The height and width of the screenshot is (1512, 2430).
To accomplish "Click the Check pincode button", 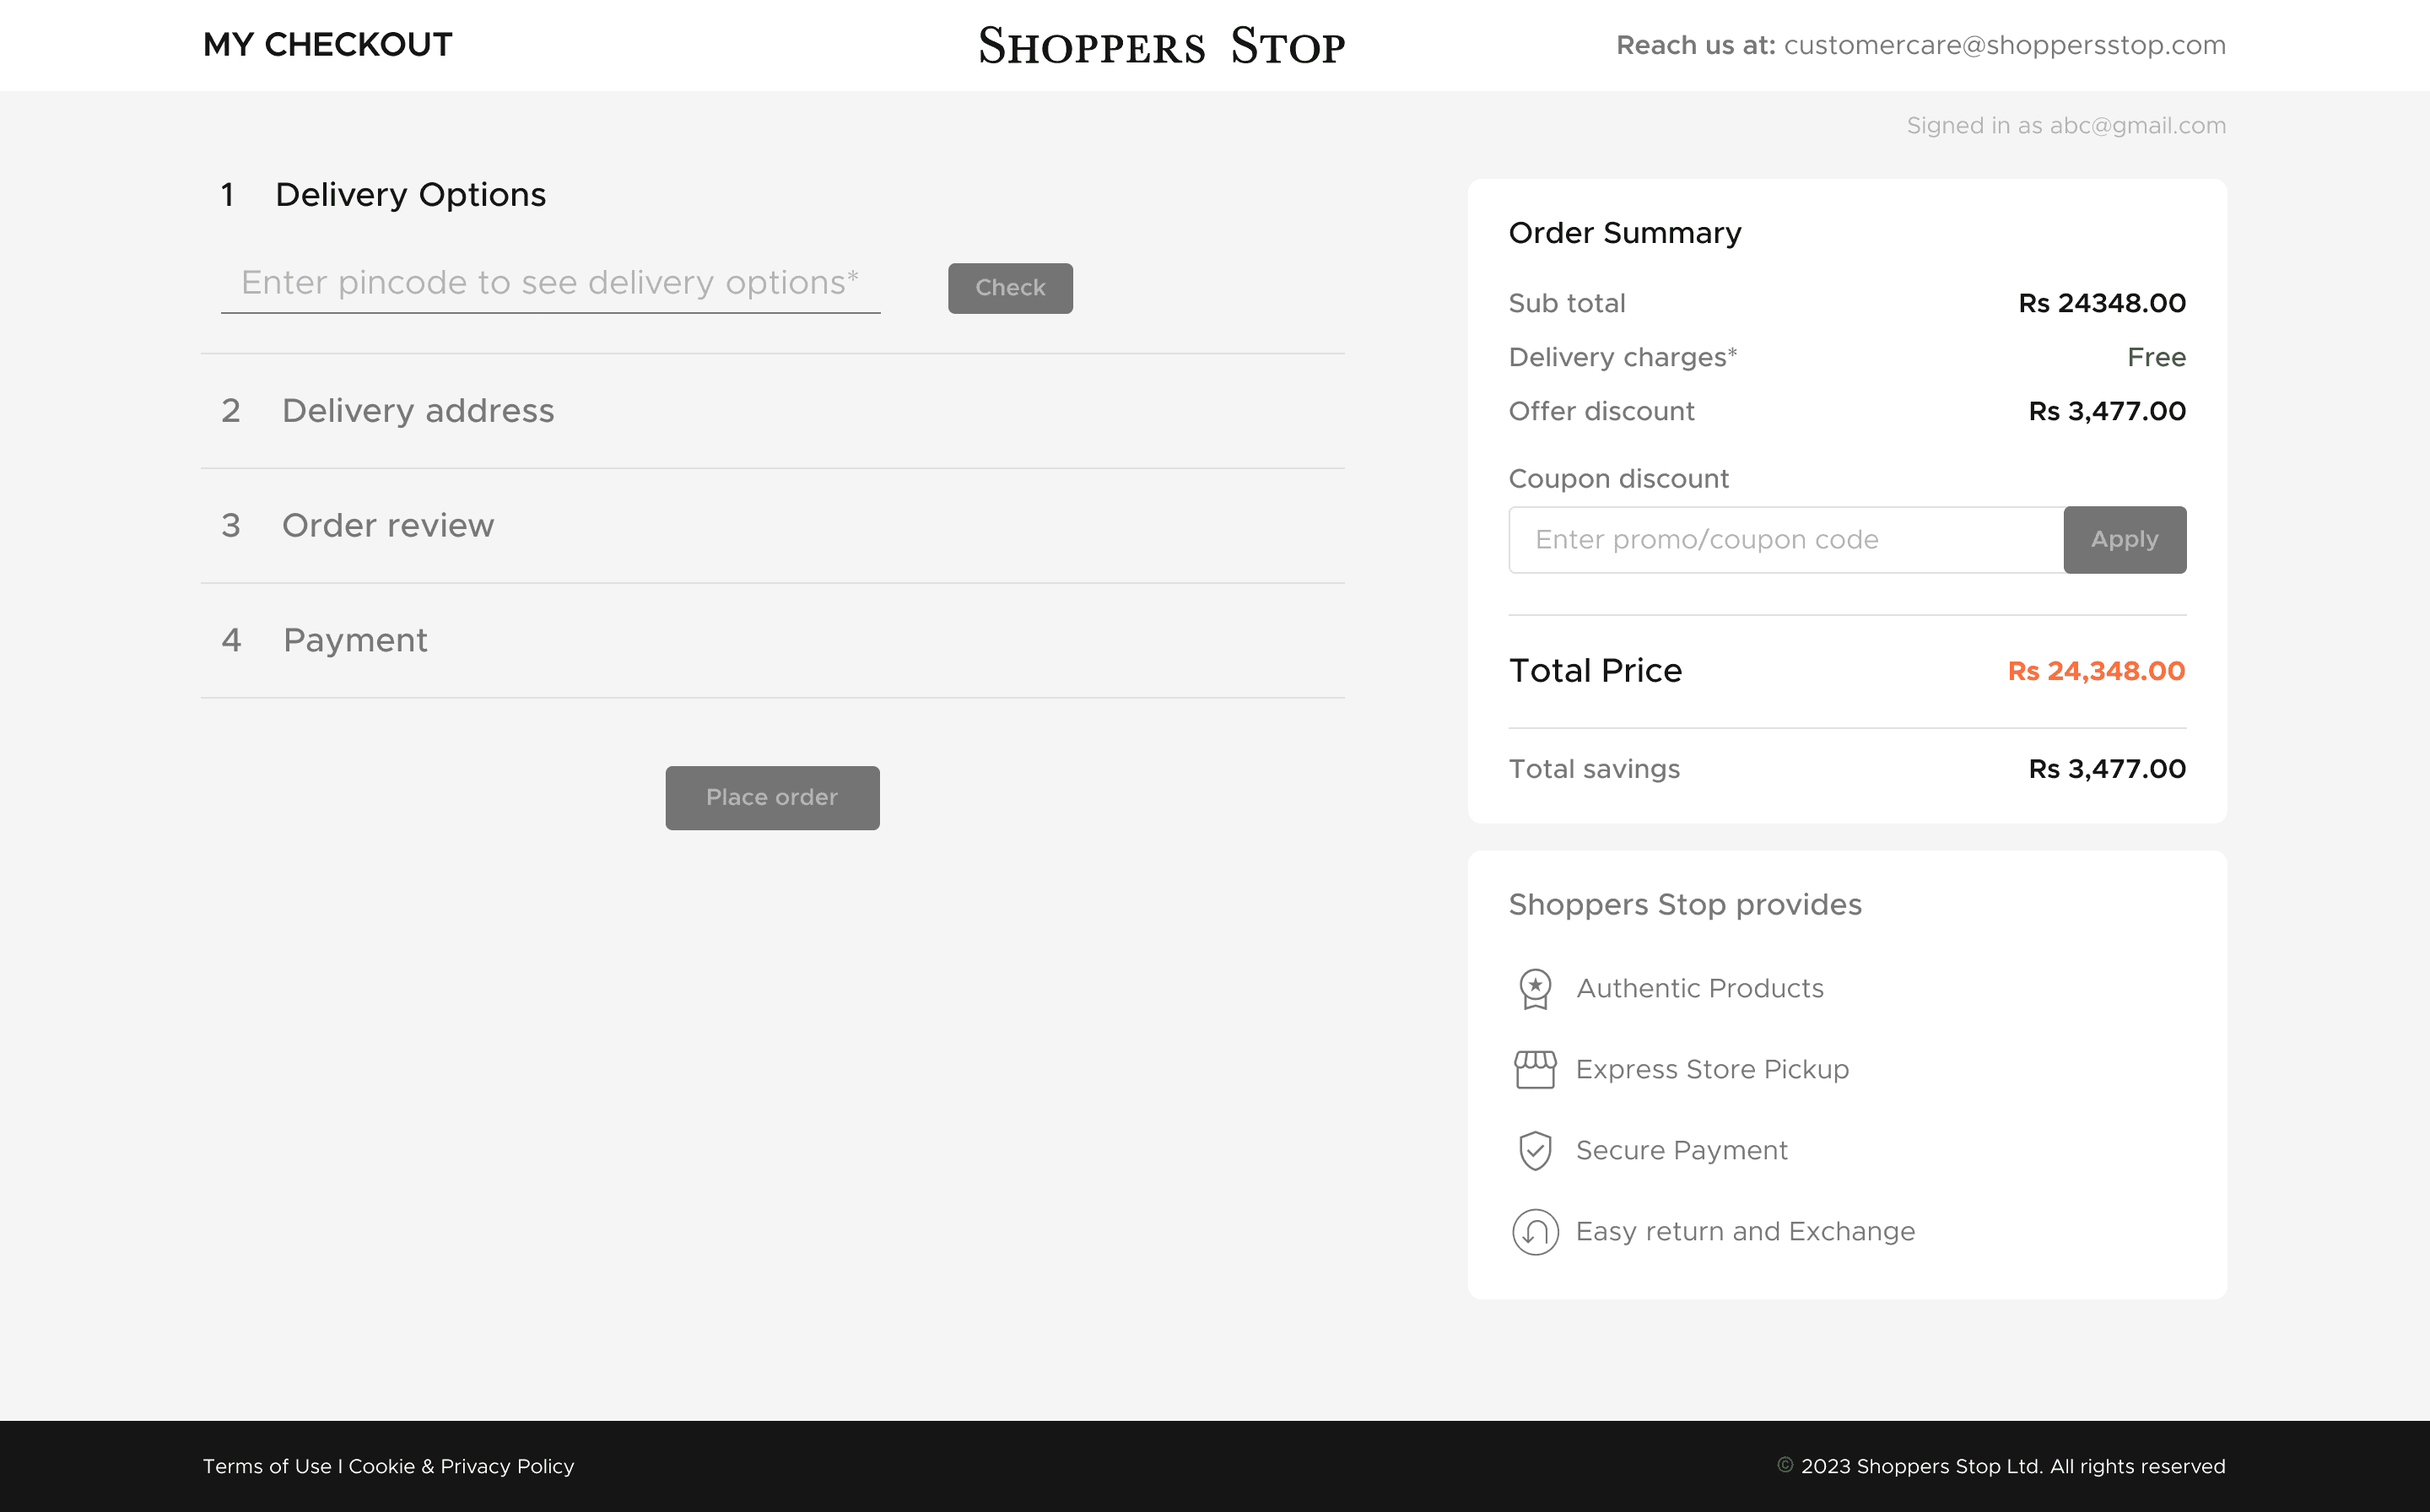I will point(1010,288).
